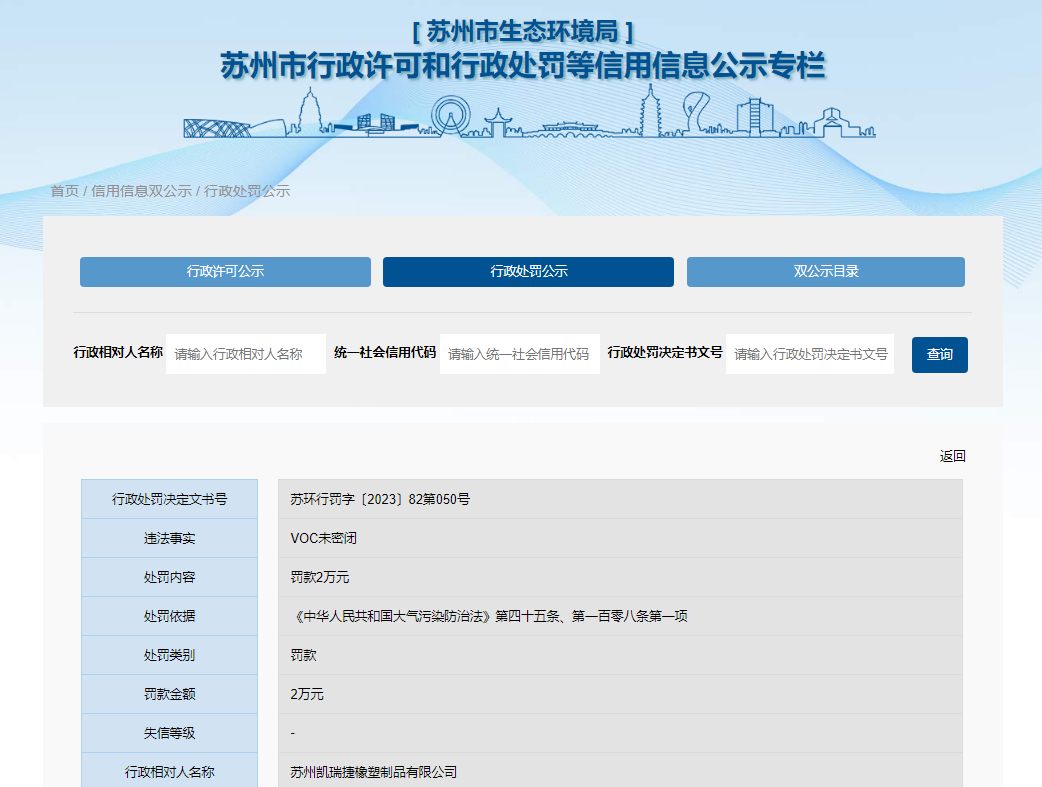The image size is (1042, 787).
Task: Click the document number 苏环行罚字〔2023〕82第050号
Action: pos(380,499)
